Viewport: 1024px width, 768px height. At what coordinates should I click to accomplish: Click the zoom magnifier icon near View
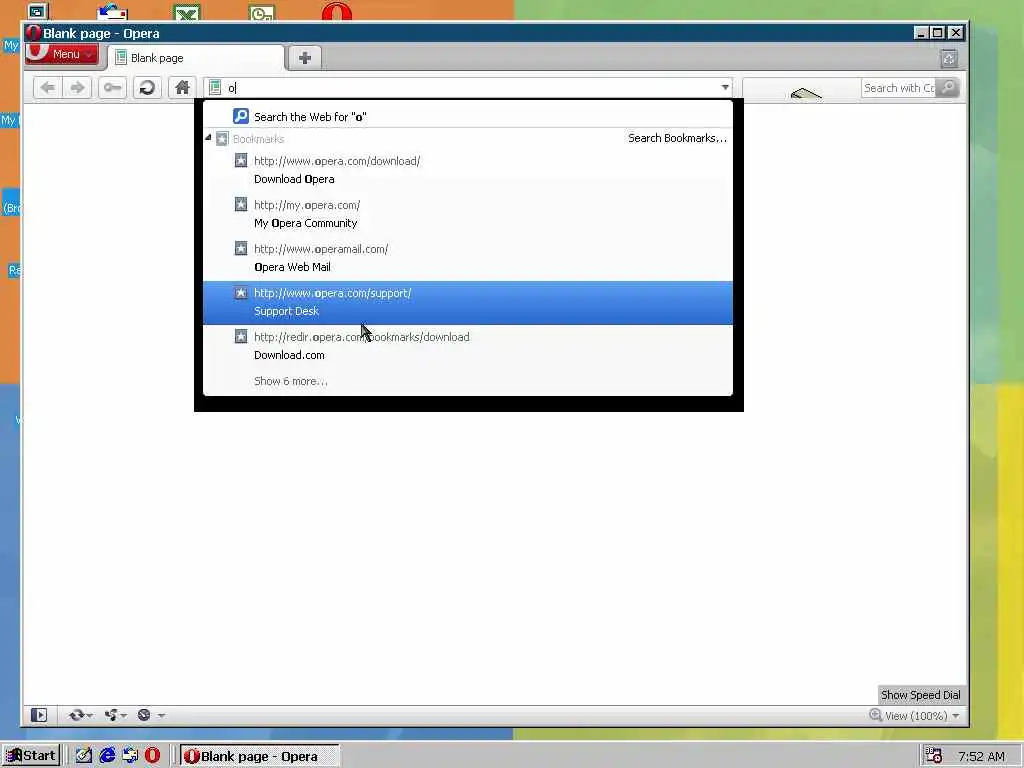point(876,715)
